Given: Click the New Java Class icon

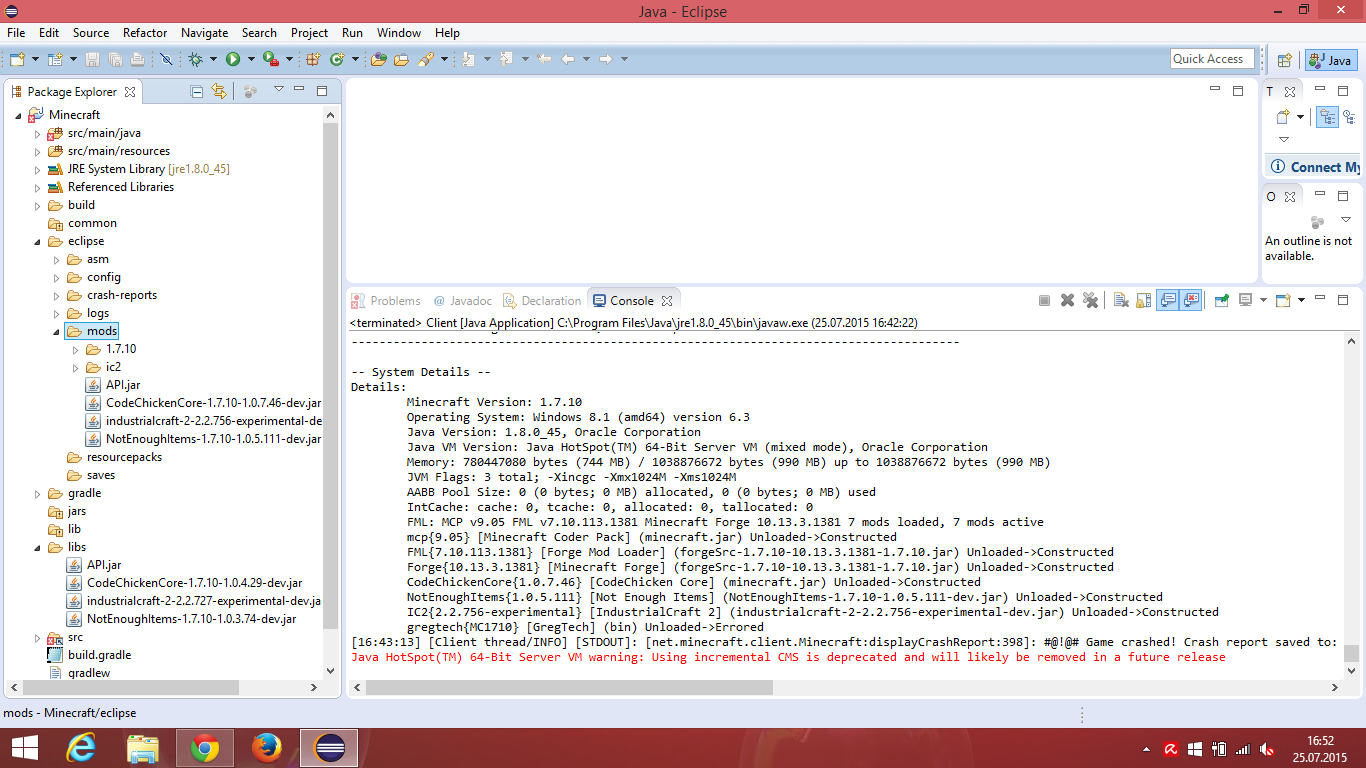Looking at the screenshot, I should 337,60.
